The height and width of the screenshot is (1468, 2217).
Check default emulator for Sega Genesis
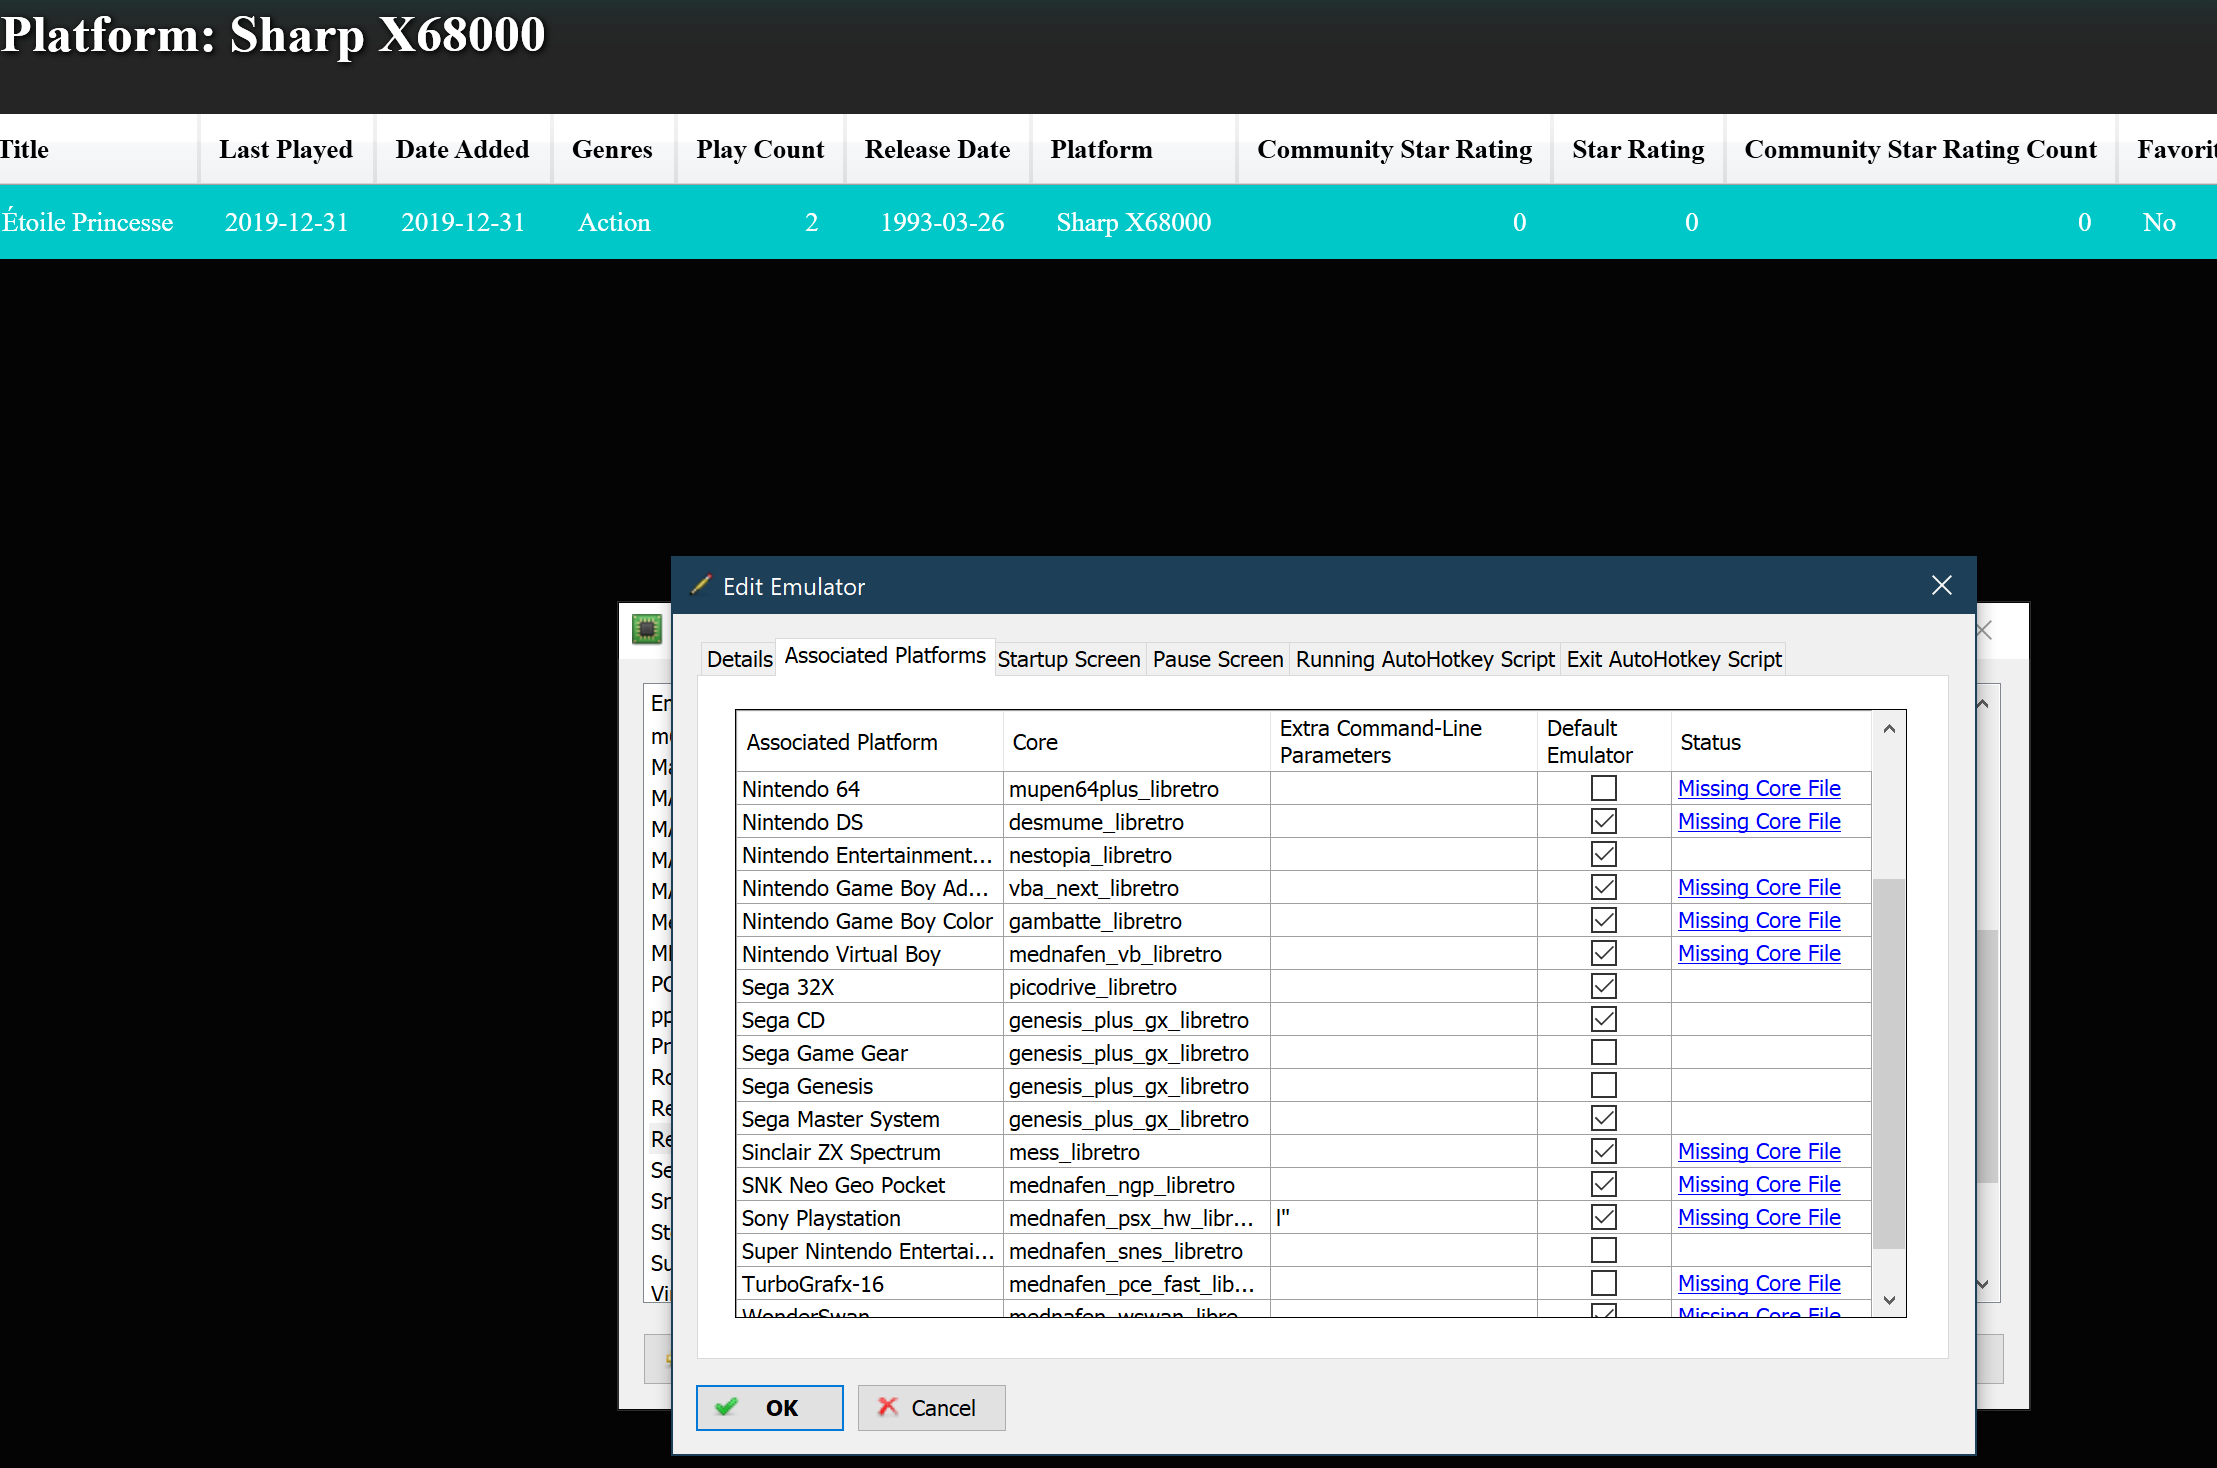point(1603,1085)
